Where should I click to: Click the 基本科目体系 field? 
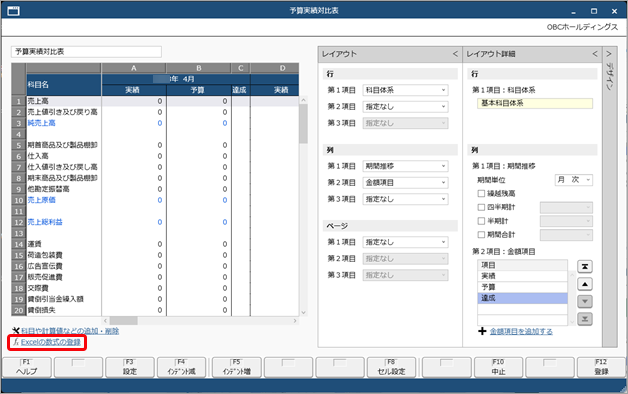pos(535,103)
